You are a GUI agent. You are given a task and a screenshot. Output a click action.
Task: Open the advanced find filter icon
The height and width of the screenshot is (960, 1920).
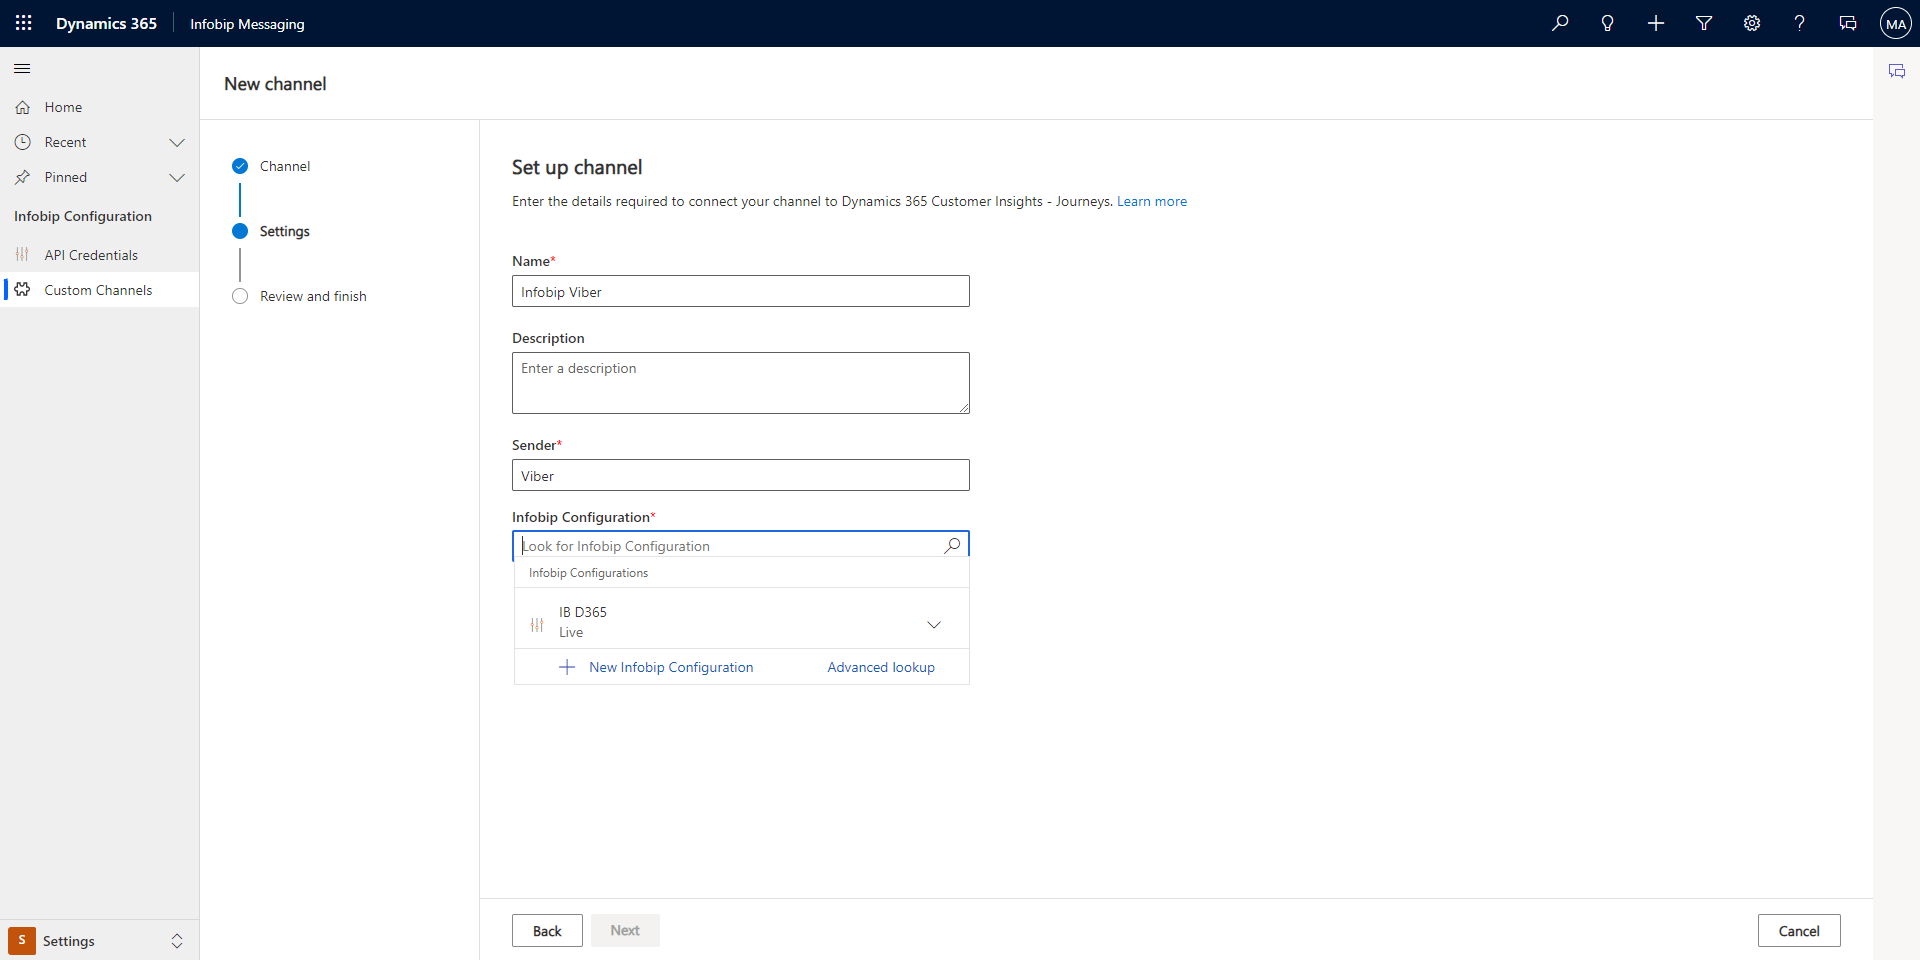click(x=1704, y=23)
